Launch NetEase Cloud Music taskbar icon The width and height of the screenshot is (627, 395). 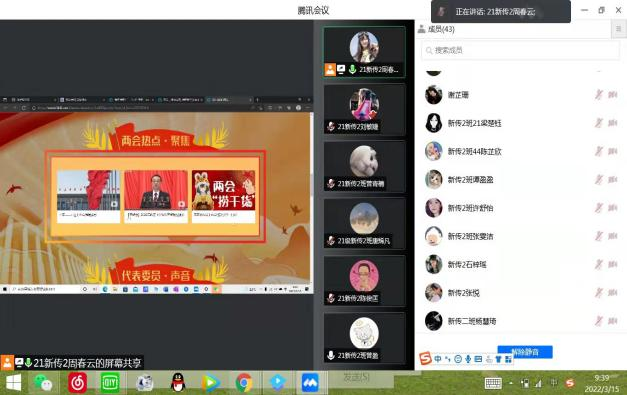(x=77, y=383)
